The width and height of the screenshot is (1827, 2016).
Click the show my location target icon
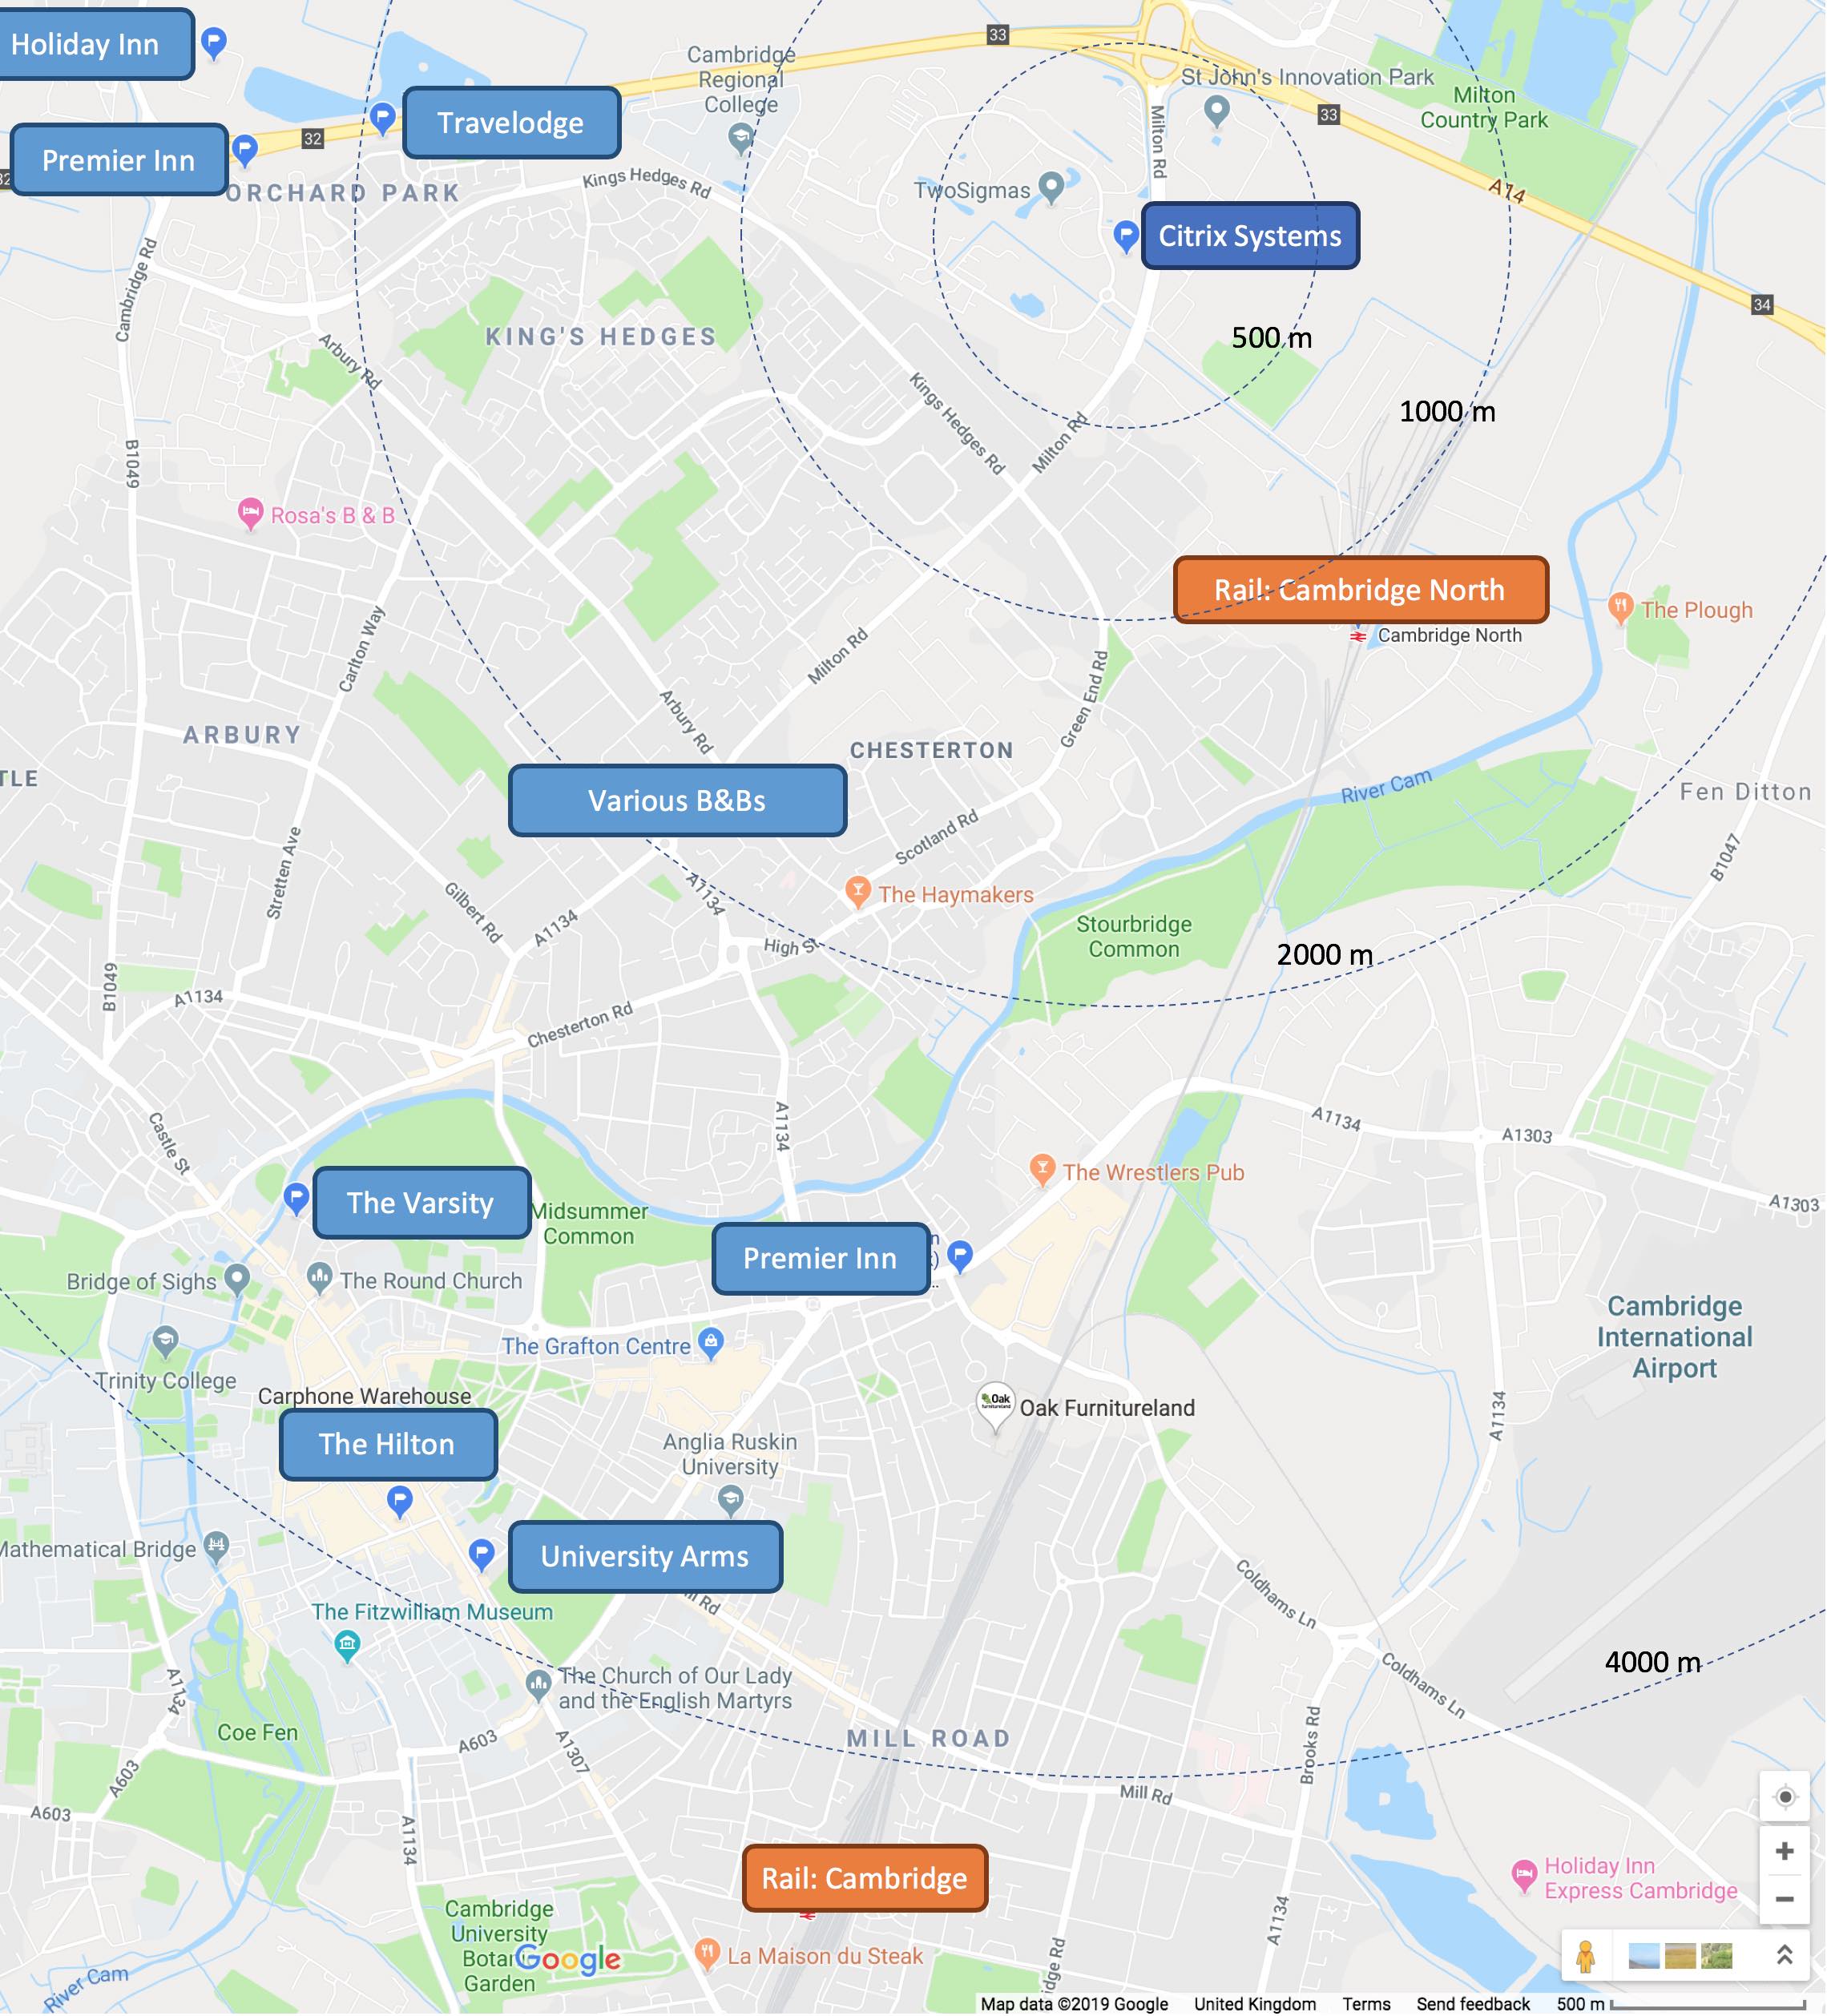(1784, 1797)
